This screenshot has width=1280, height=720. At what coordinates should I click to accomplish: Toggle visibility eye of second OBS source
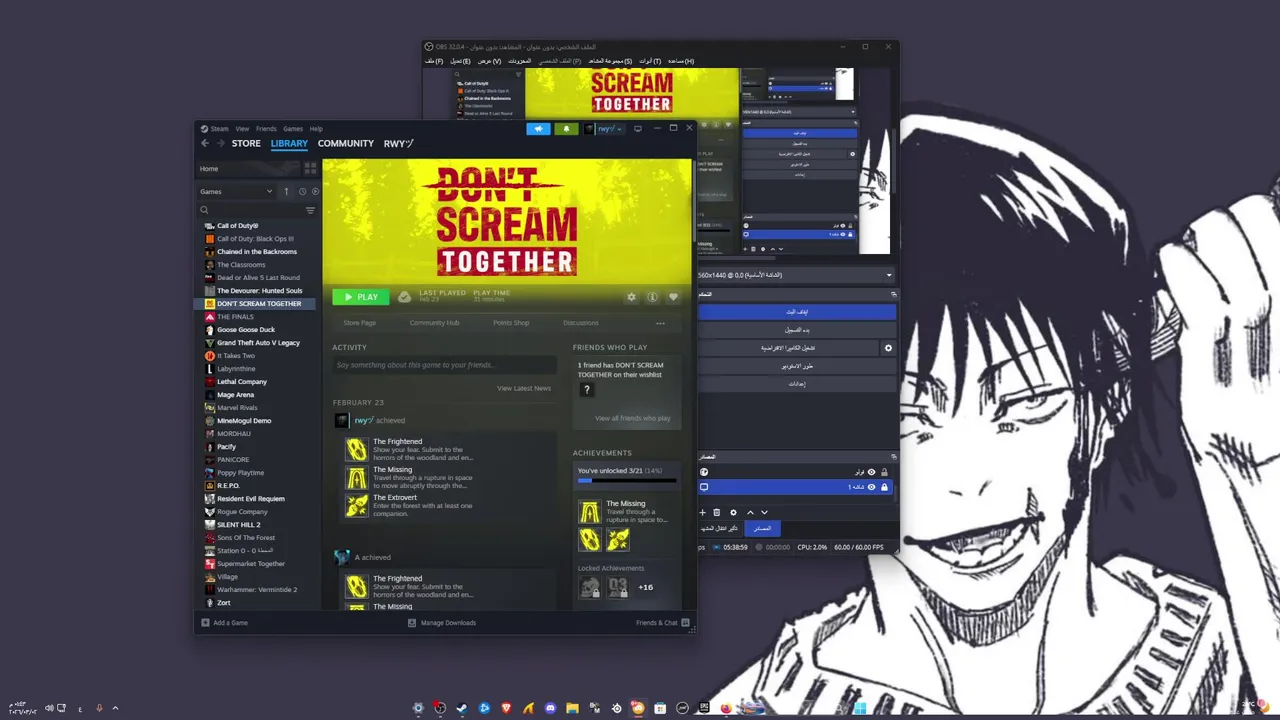pyautogui.click(x=871, y=487)
